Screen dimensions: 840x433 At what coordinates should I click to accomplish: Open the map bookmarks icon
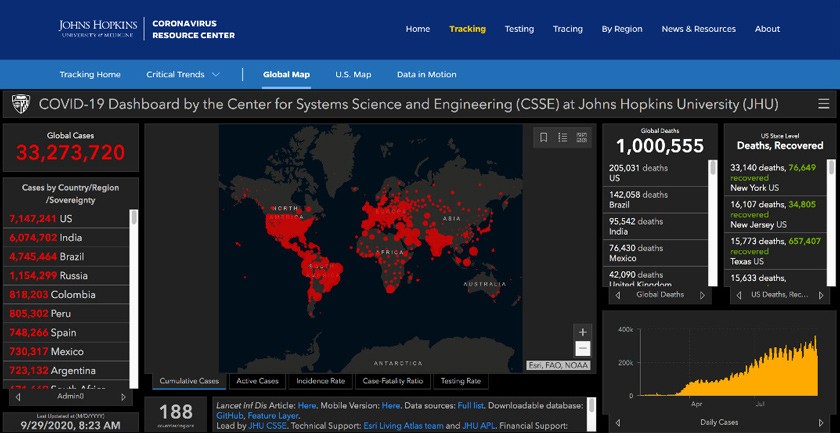coord(543,138)
